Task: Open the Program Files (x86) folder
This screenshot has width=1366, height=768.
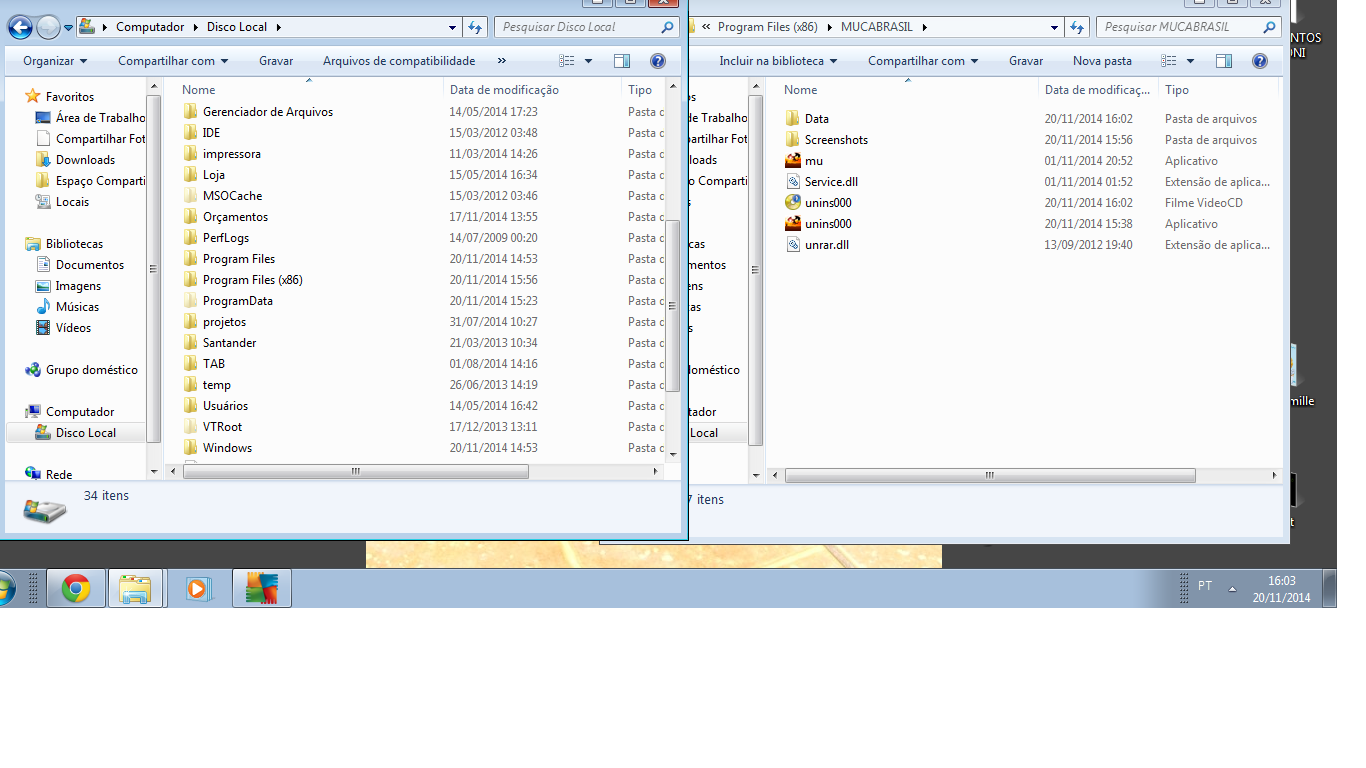Action: pyautogui.click(x=252, y=280)
